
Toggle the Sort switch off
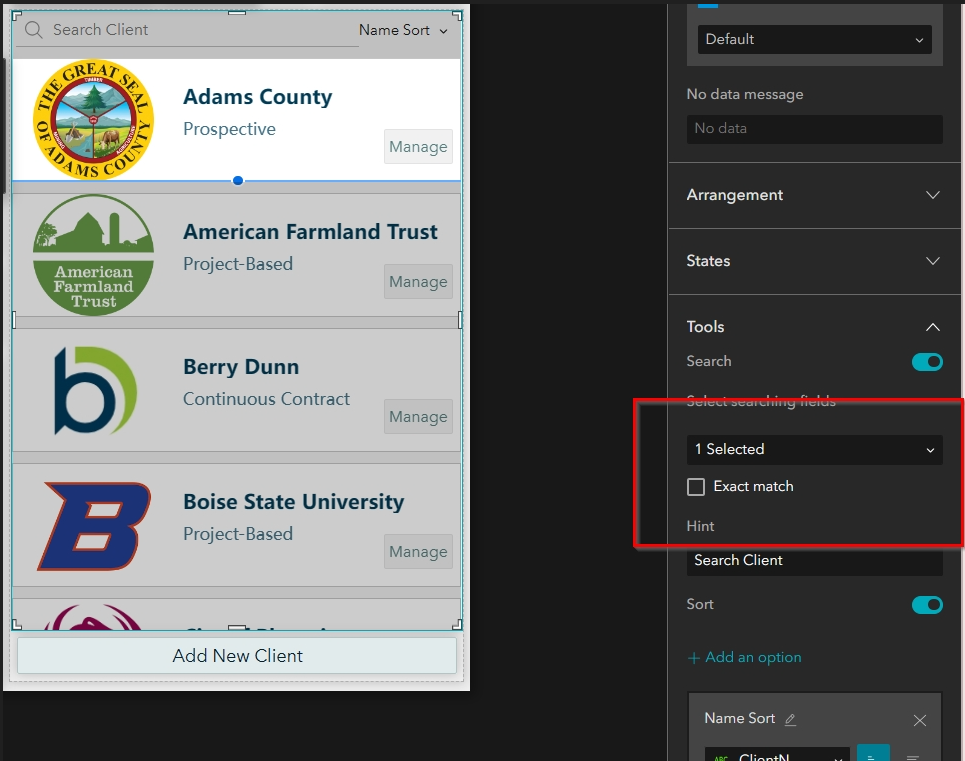click(927, 605)
